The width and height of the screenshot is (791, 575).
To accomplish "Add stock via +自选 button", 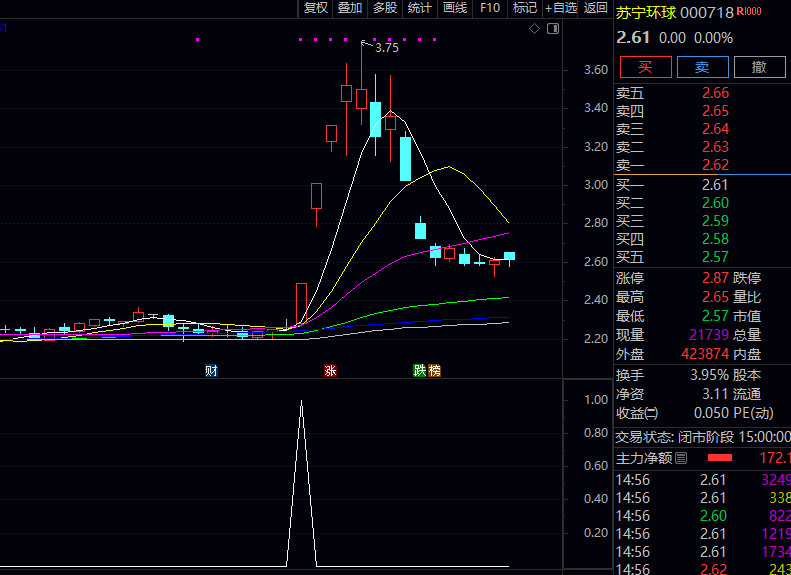I will point(560,8).
